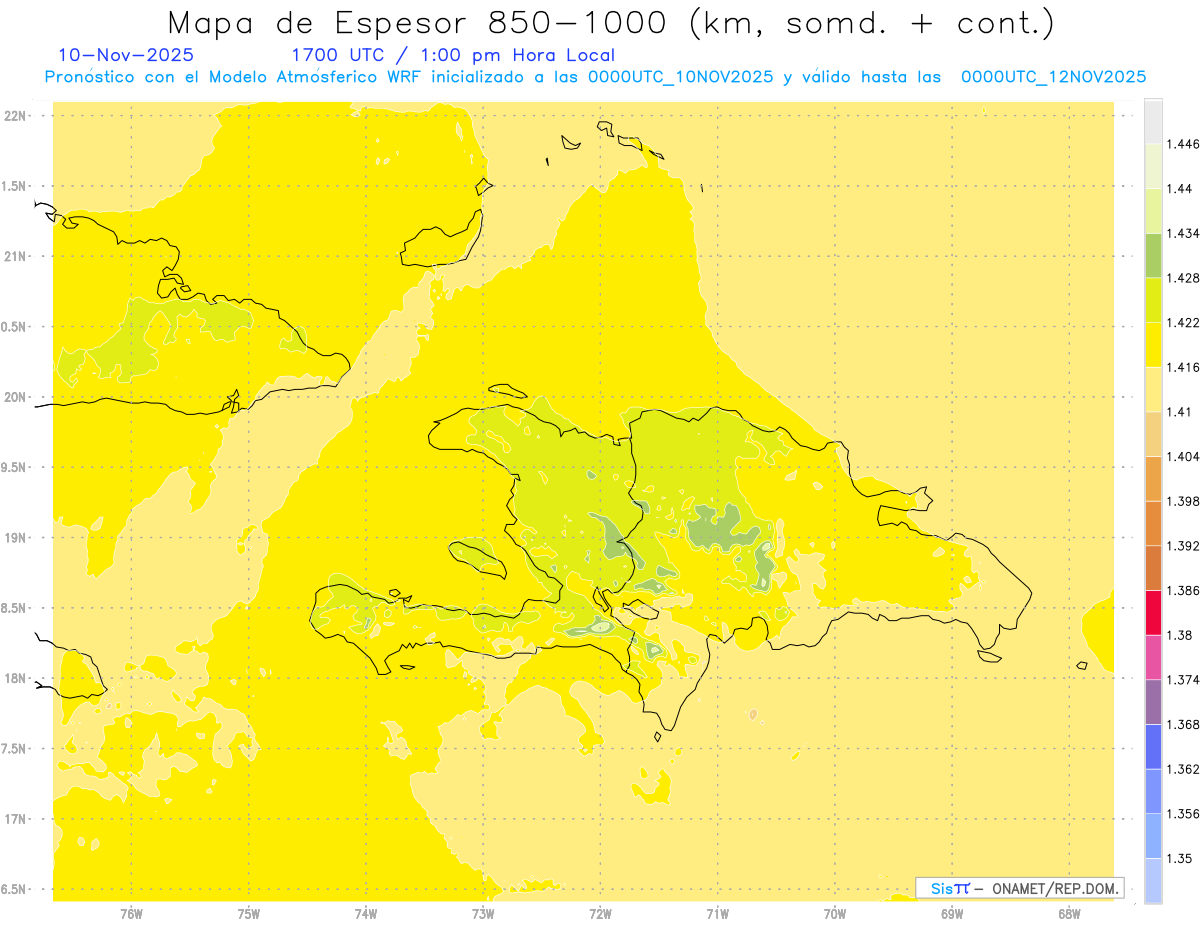Click the "21N" latitude label
Viewport: 1200px width, 927px height.
point(15,256)
